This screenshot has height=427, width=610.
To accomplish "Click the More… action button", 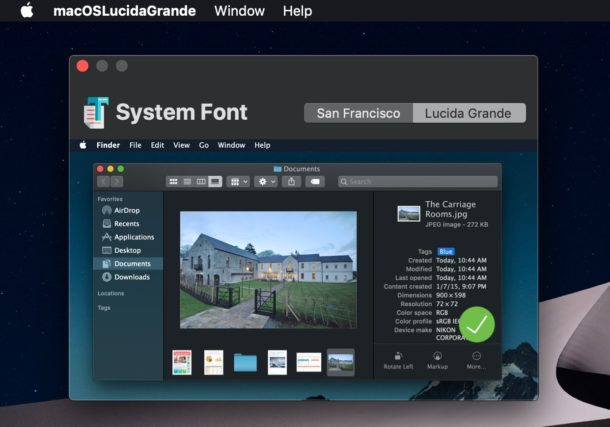I will pyautogui.click(x=476, y=360).
